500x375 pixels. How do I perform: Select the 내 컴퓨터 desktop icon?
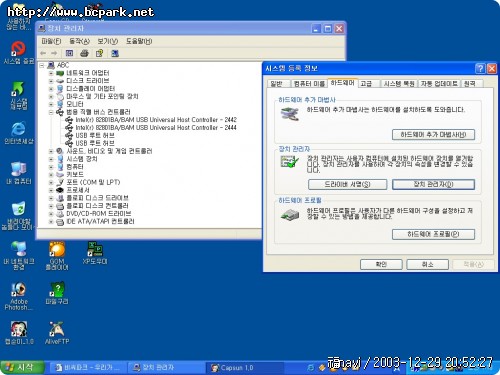click(19, 173)
